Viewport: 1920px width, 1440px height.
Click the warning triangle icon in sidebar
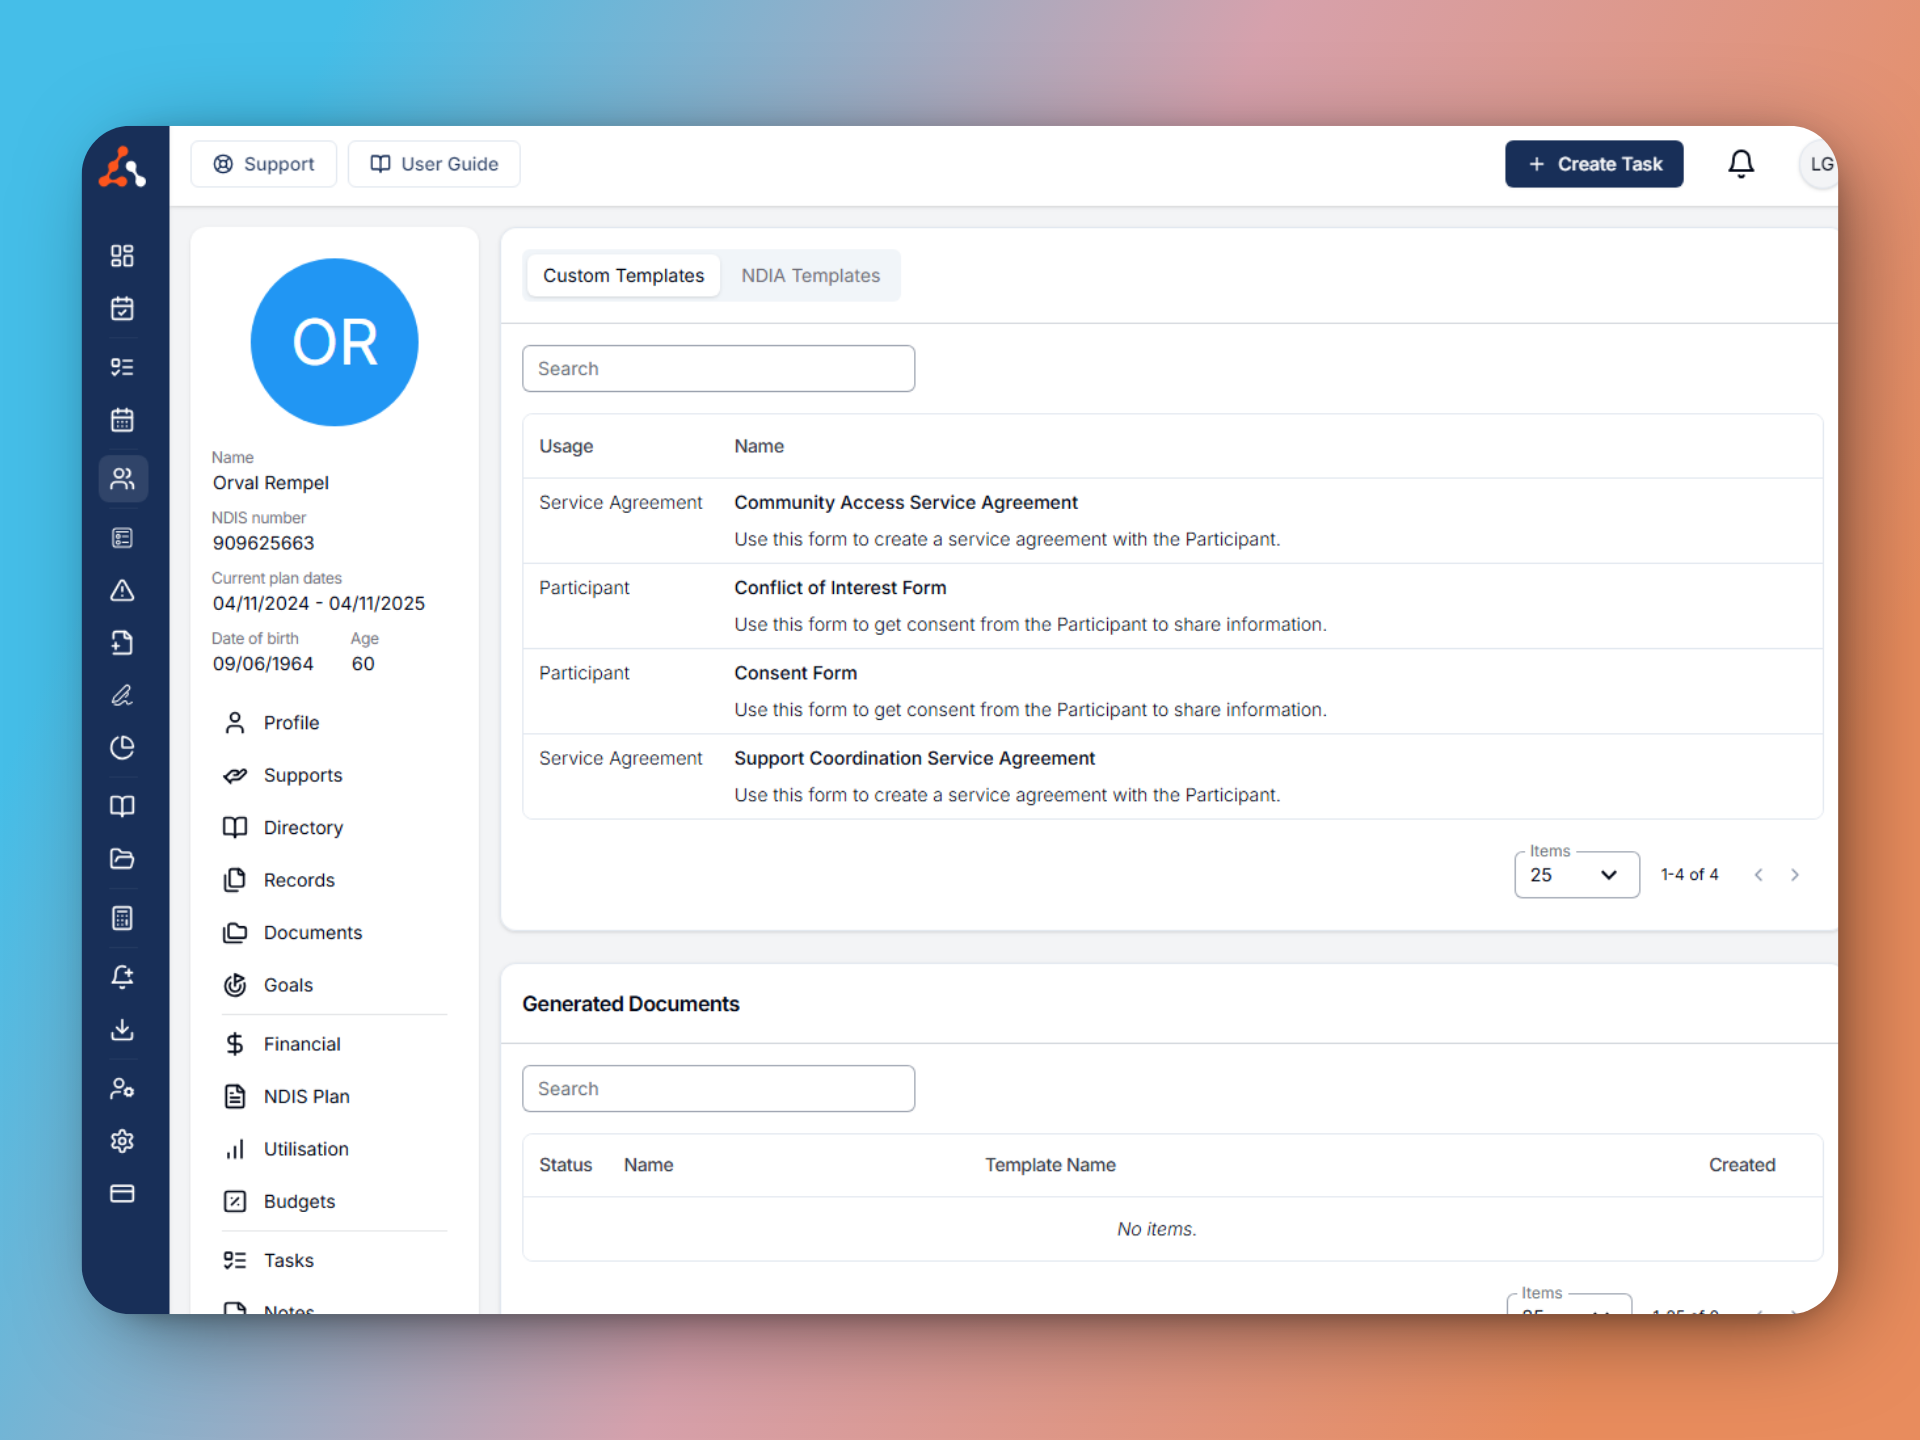(x=122, y=591)
